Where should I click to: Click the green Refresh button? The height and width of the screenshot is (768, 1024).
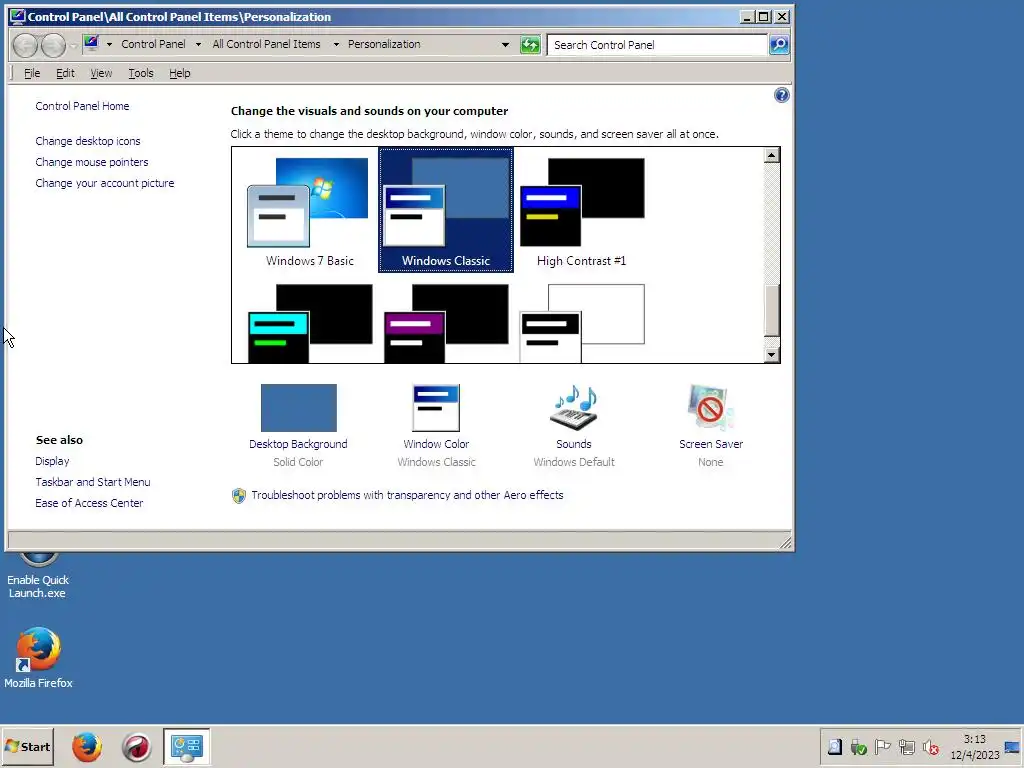pos(530,45)
